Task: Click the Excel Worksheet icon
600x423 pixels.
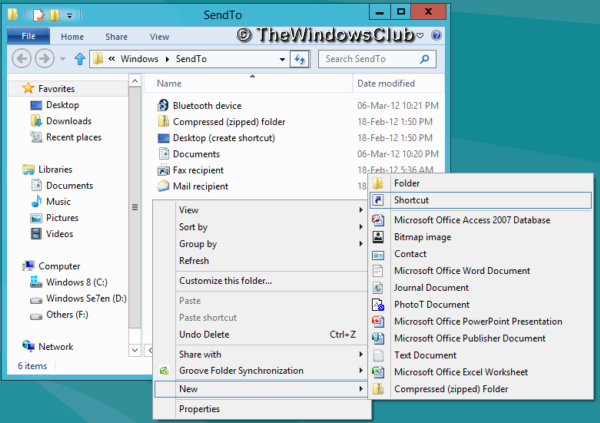Action: (378, 372)
